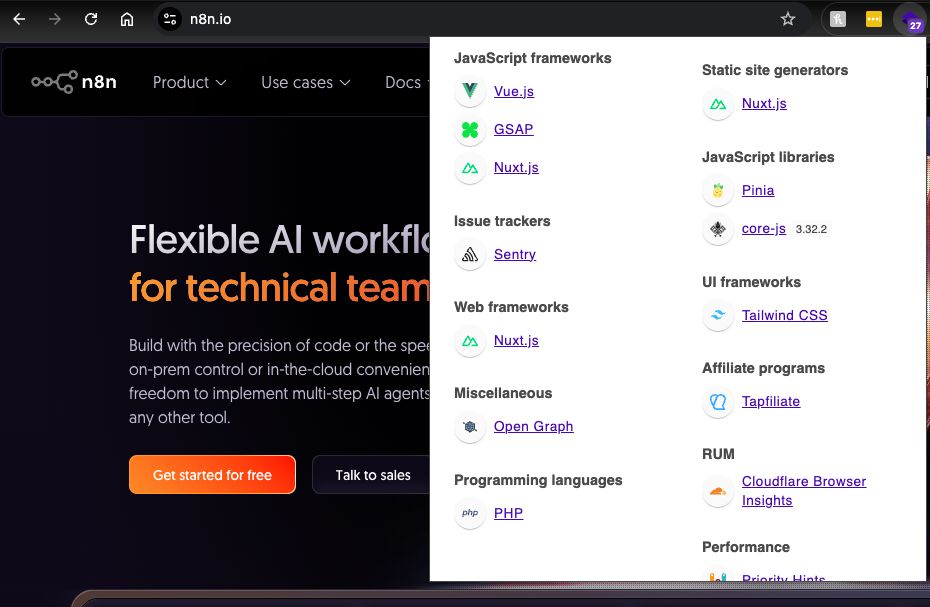This screenshot has height=607, width=930.
Task: Open the Vue.js link
Action: (x=514, y=91)
